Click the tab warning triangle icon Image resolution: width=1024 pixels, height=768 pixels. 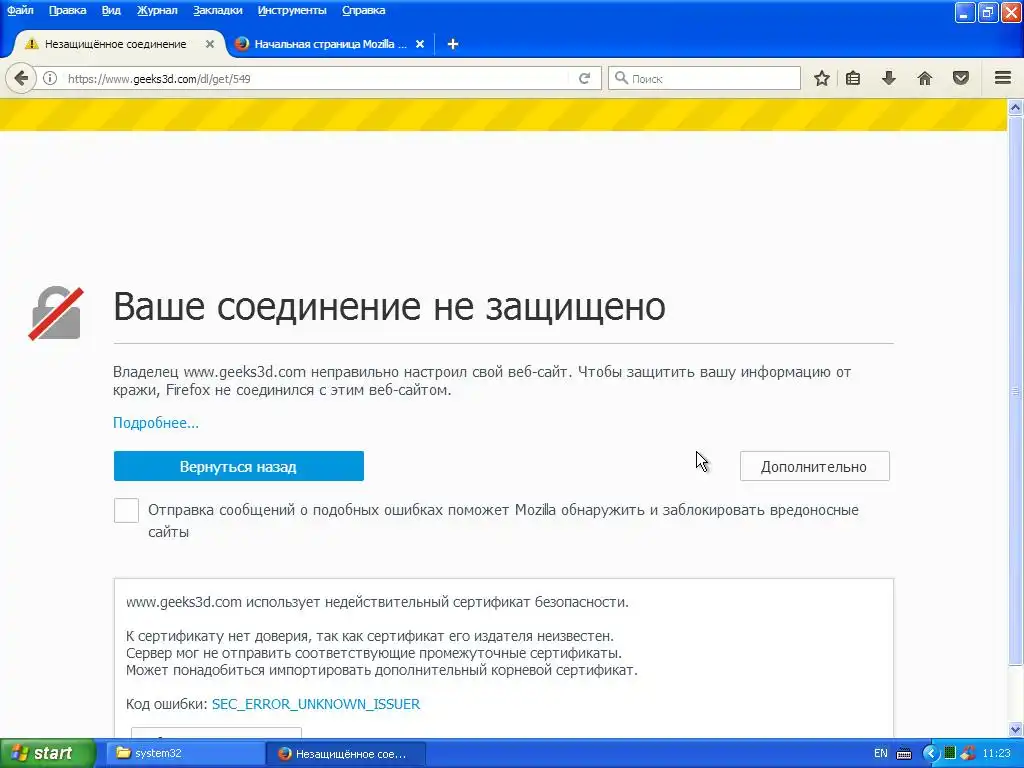31,44
